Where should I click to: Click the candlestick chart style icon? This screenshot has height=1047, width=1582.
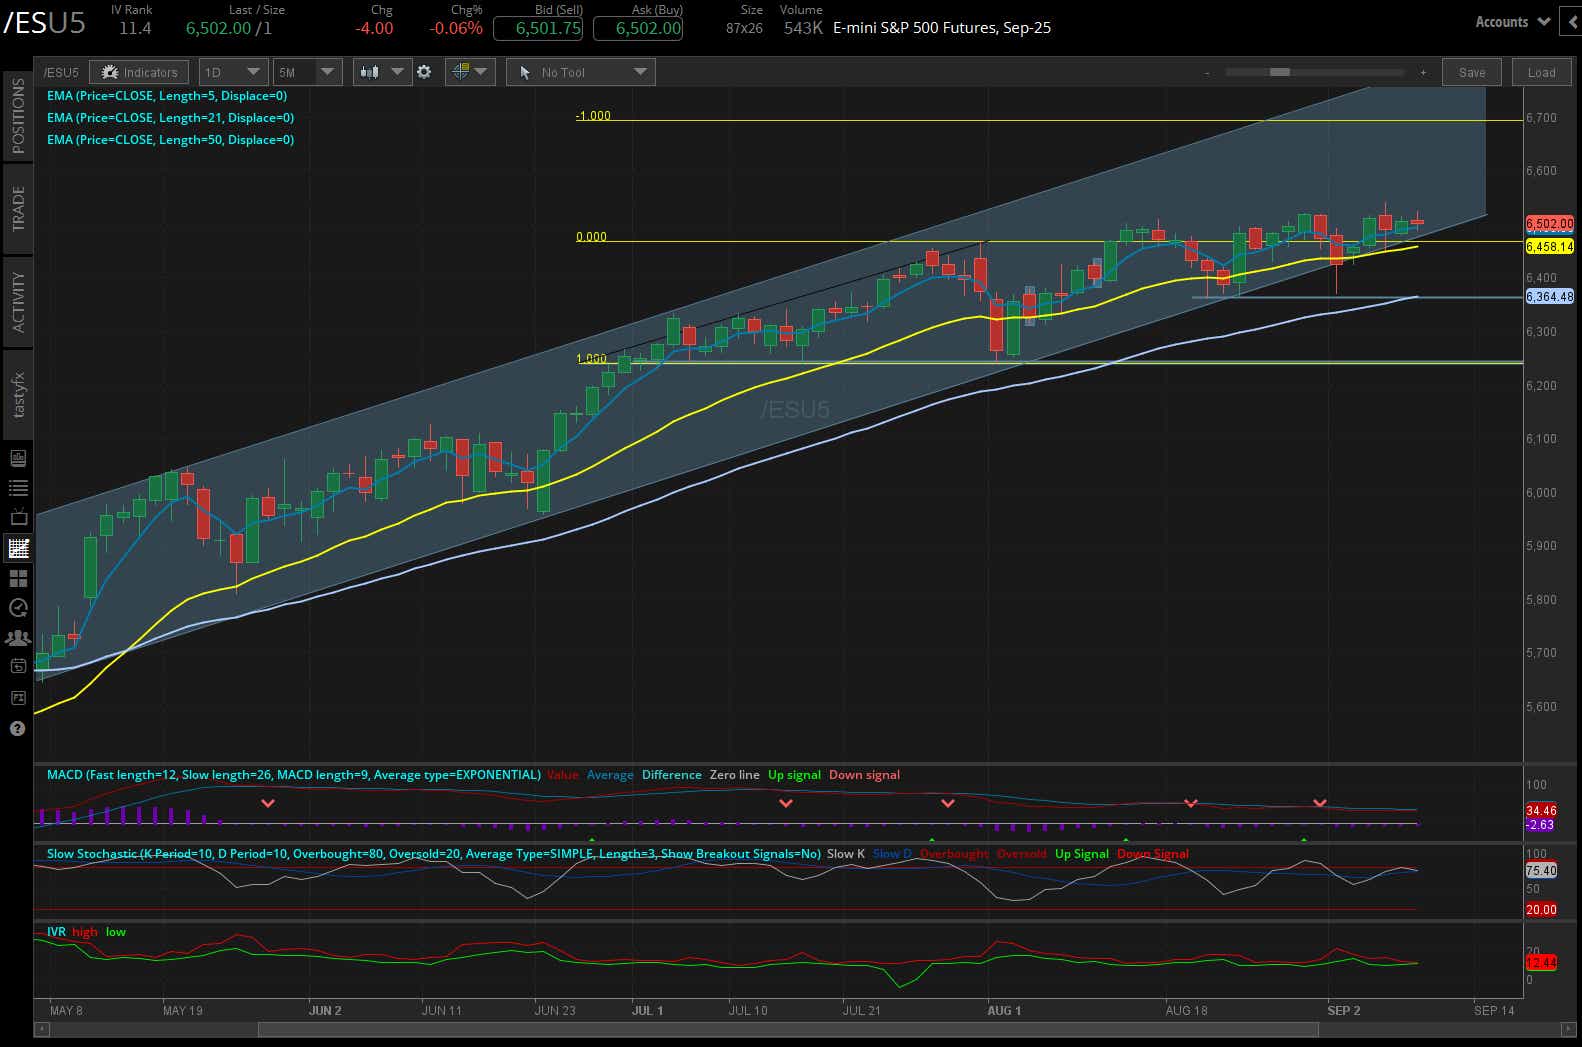[x=369, y=72]
